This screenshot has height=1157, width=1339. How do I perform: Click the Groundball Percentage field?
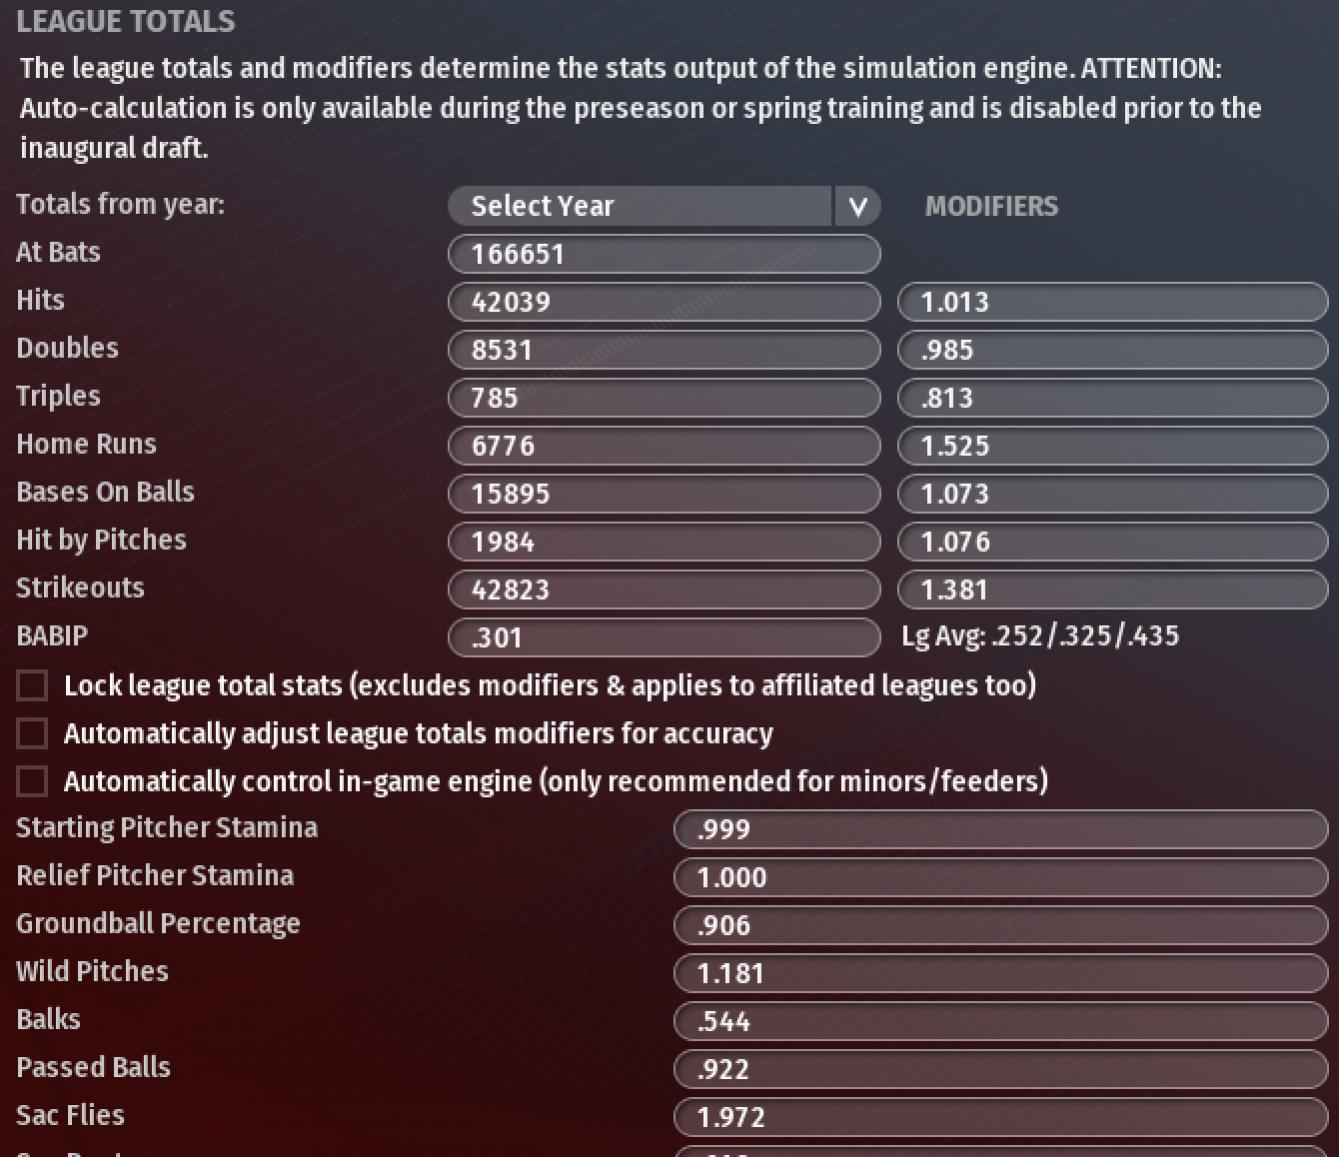point(1000,926)
